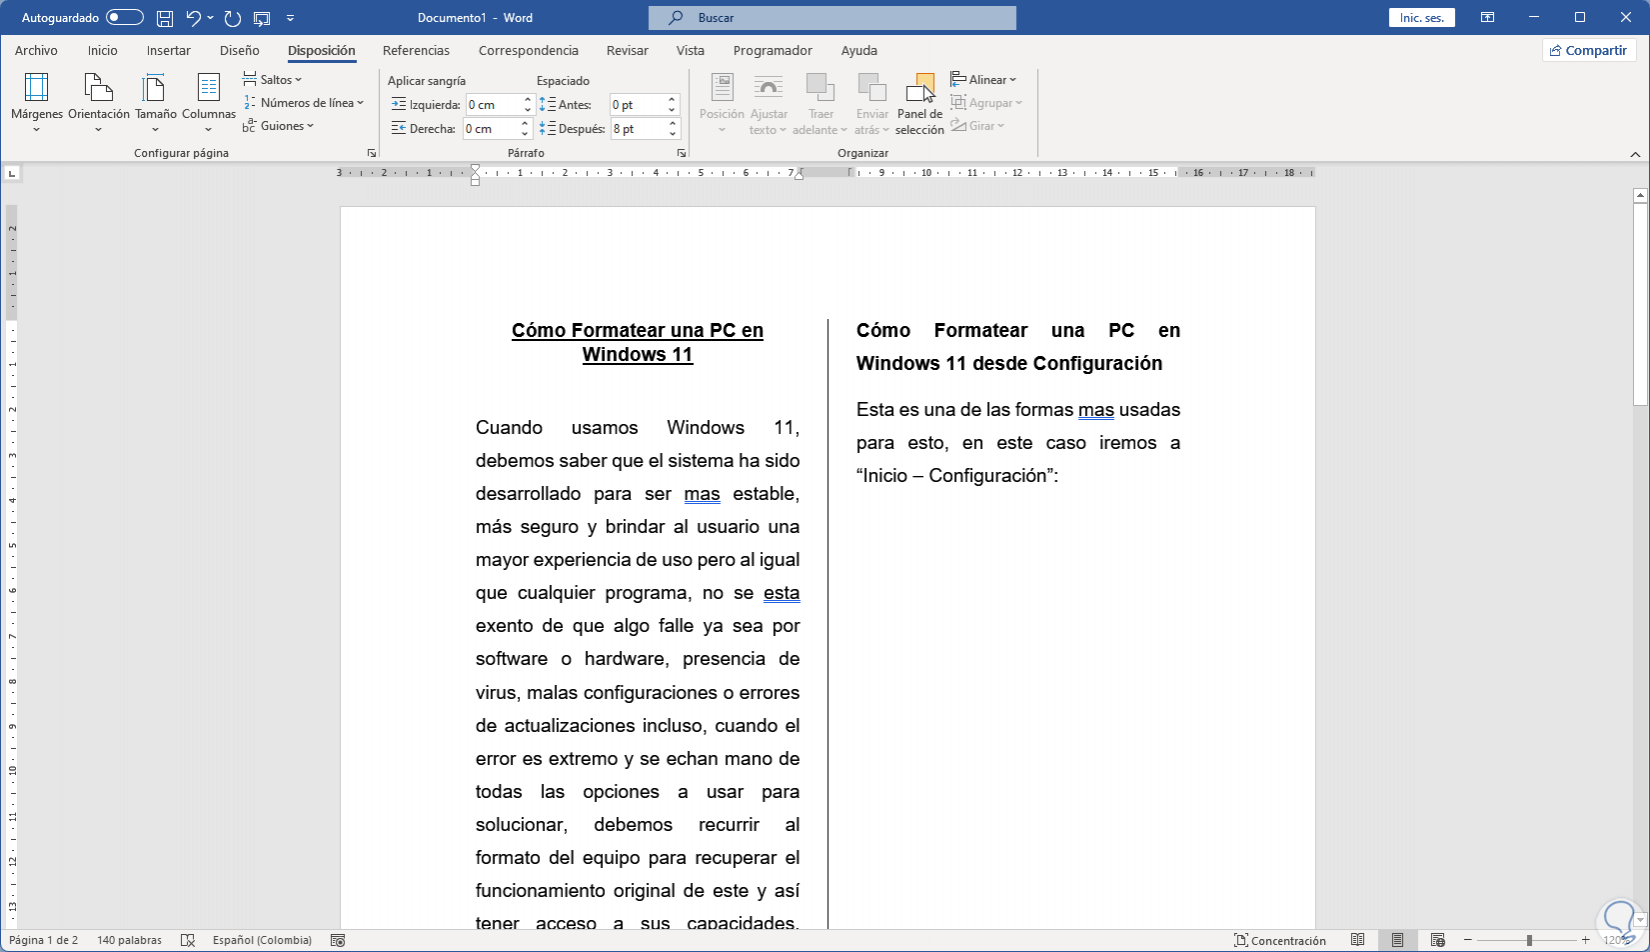This screenshot has width=1650, height=952.
Task: Open the Posición object menu
Action: pos(722,103)
